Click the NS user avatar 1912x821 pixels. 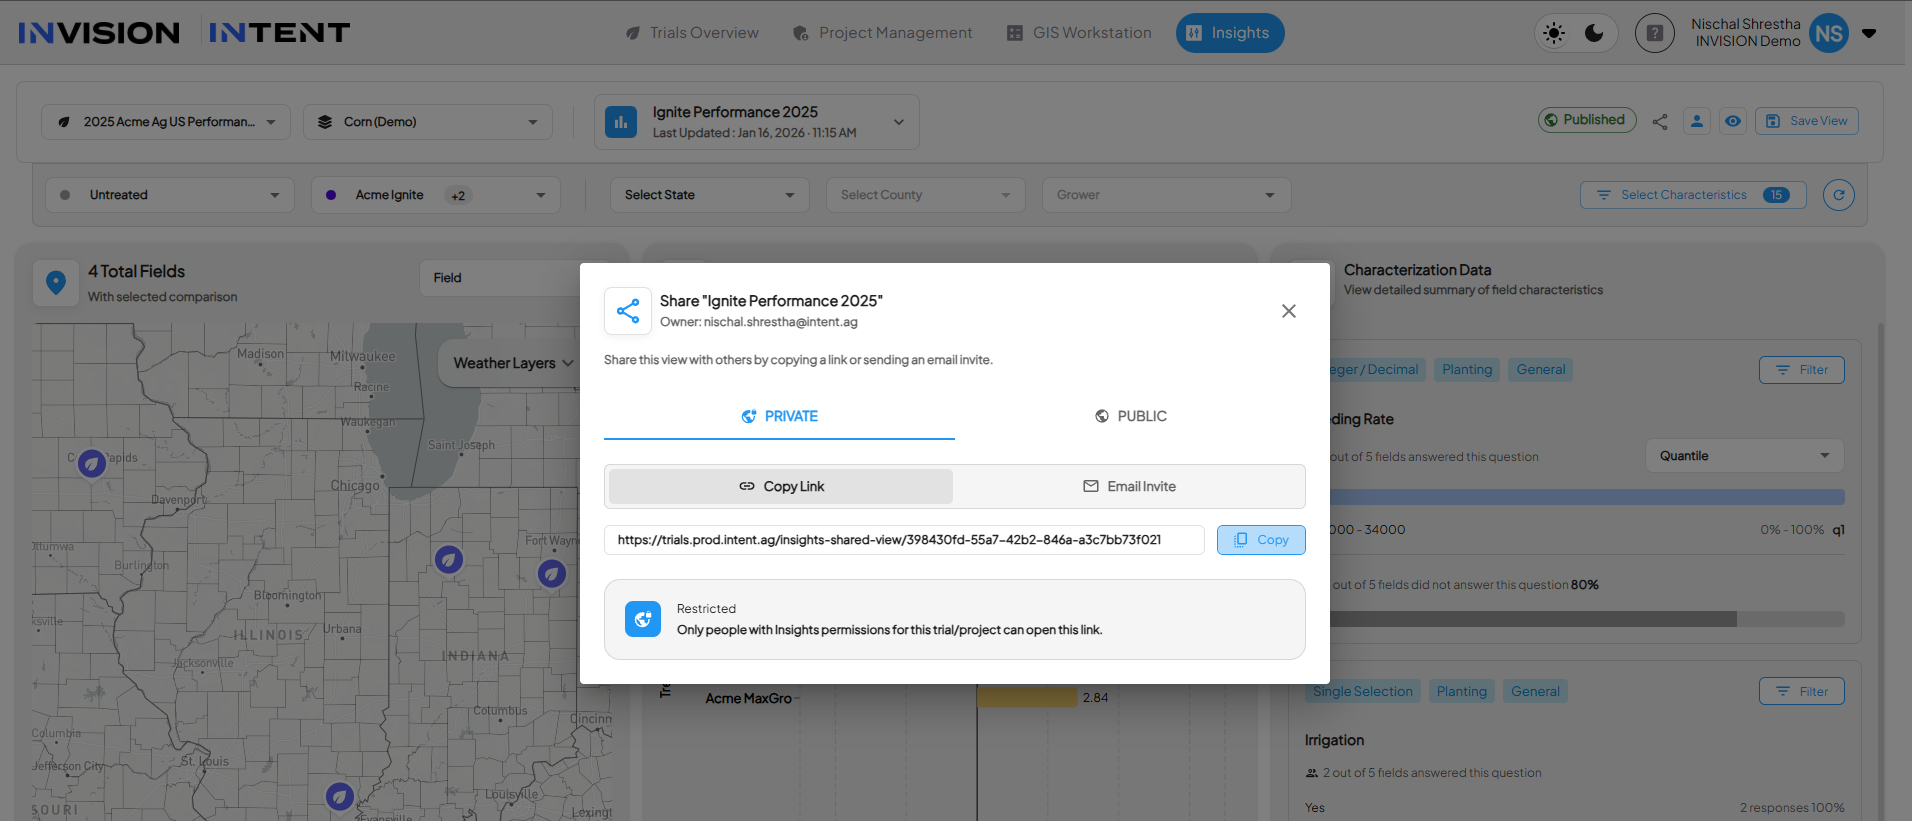coord(1828,33)
